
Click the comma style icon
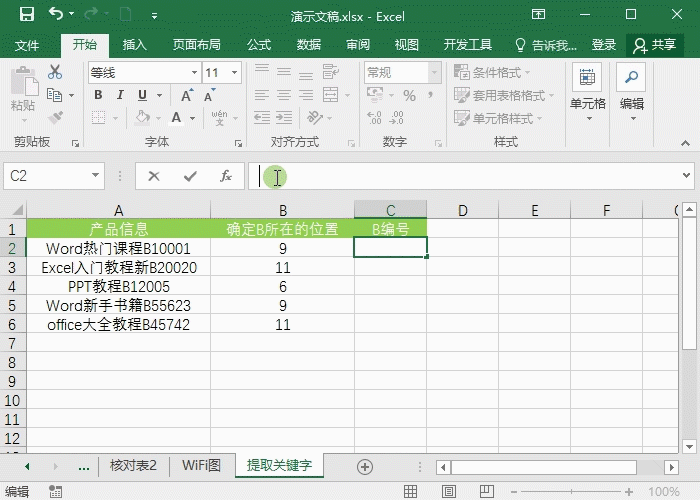click(x=430, y=95)
